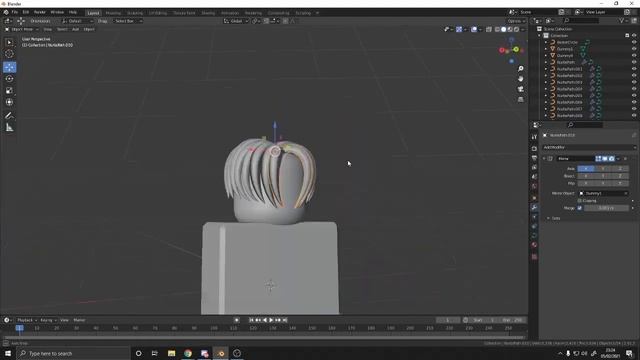This screenshot has height=360, width=640.
Task: Switch to the Animation workspace tab
Action: click(x=230, y=13)
